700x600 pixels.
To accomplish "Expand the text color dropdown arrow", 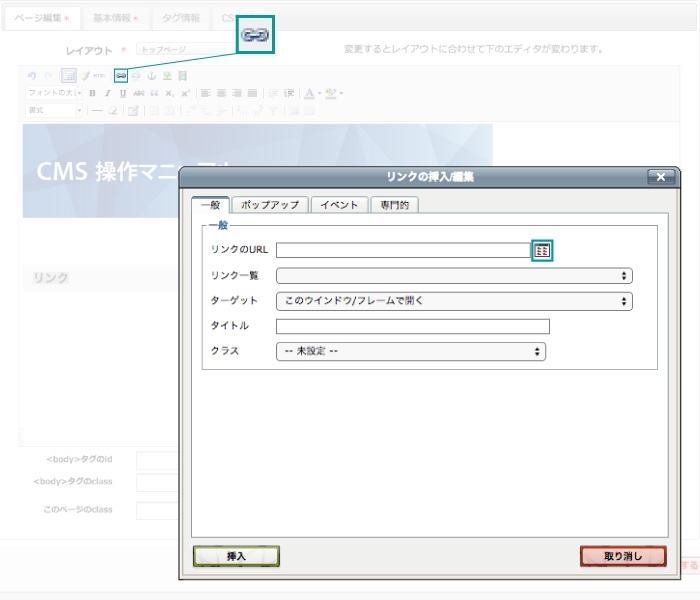I will tap(320, 93).
